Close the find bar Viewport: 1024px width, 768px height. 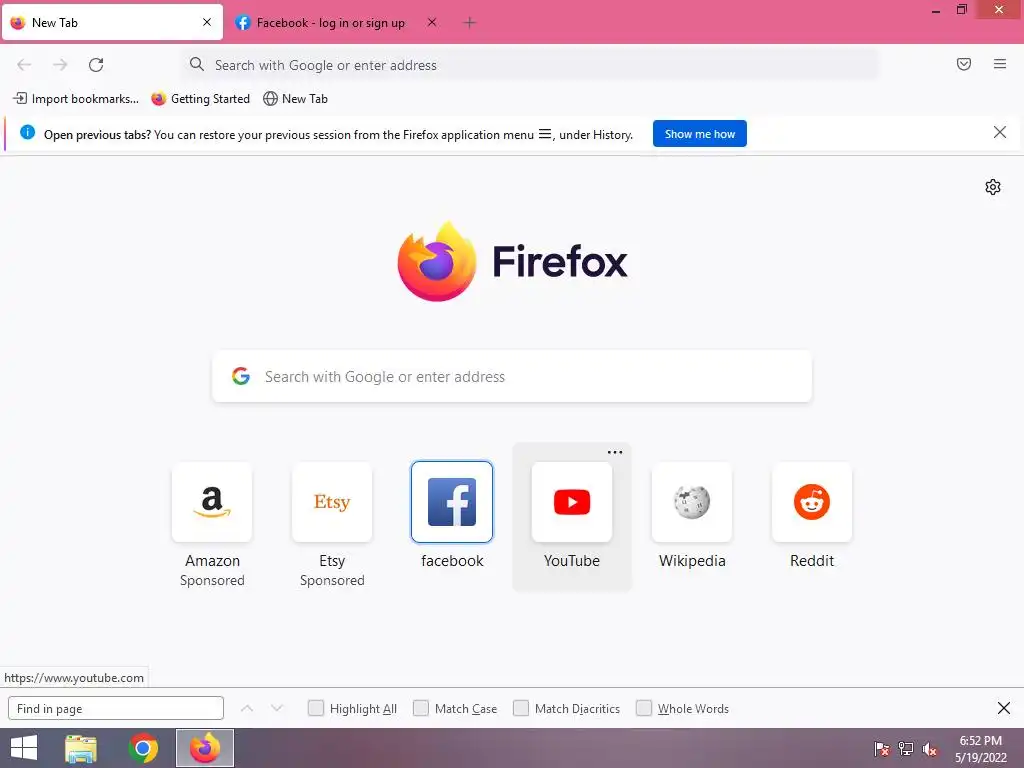1004,708
